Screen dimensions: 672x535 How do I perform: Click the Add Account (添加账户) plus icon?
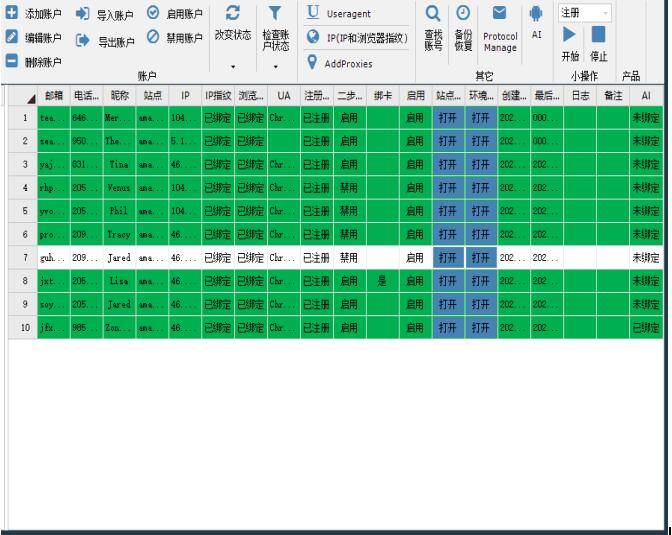point(12,13)
